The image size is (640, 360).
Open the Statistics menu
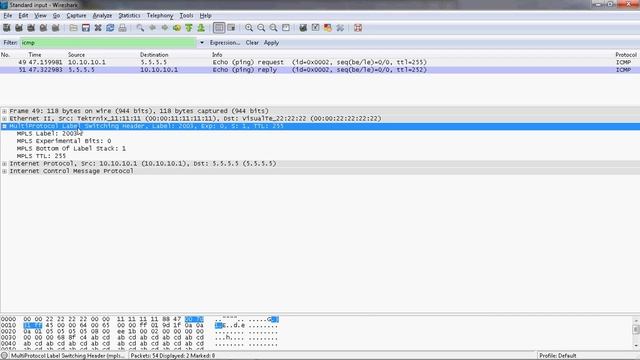pyautogui.click(x=129, y=16)
